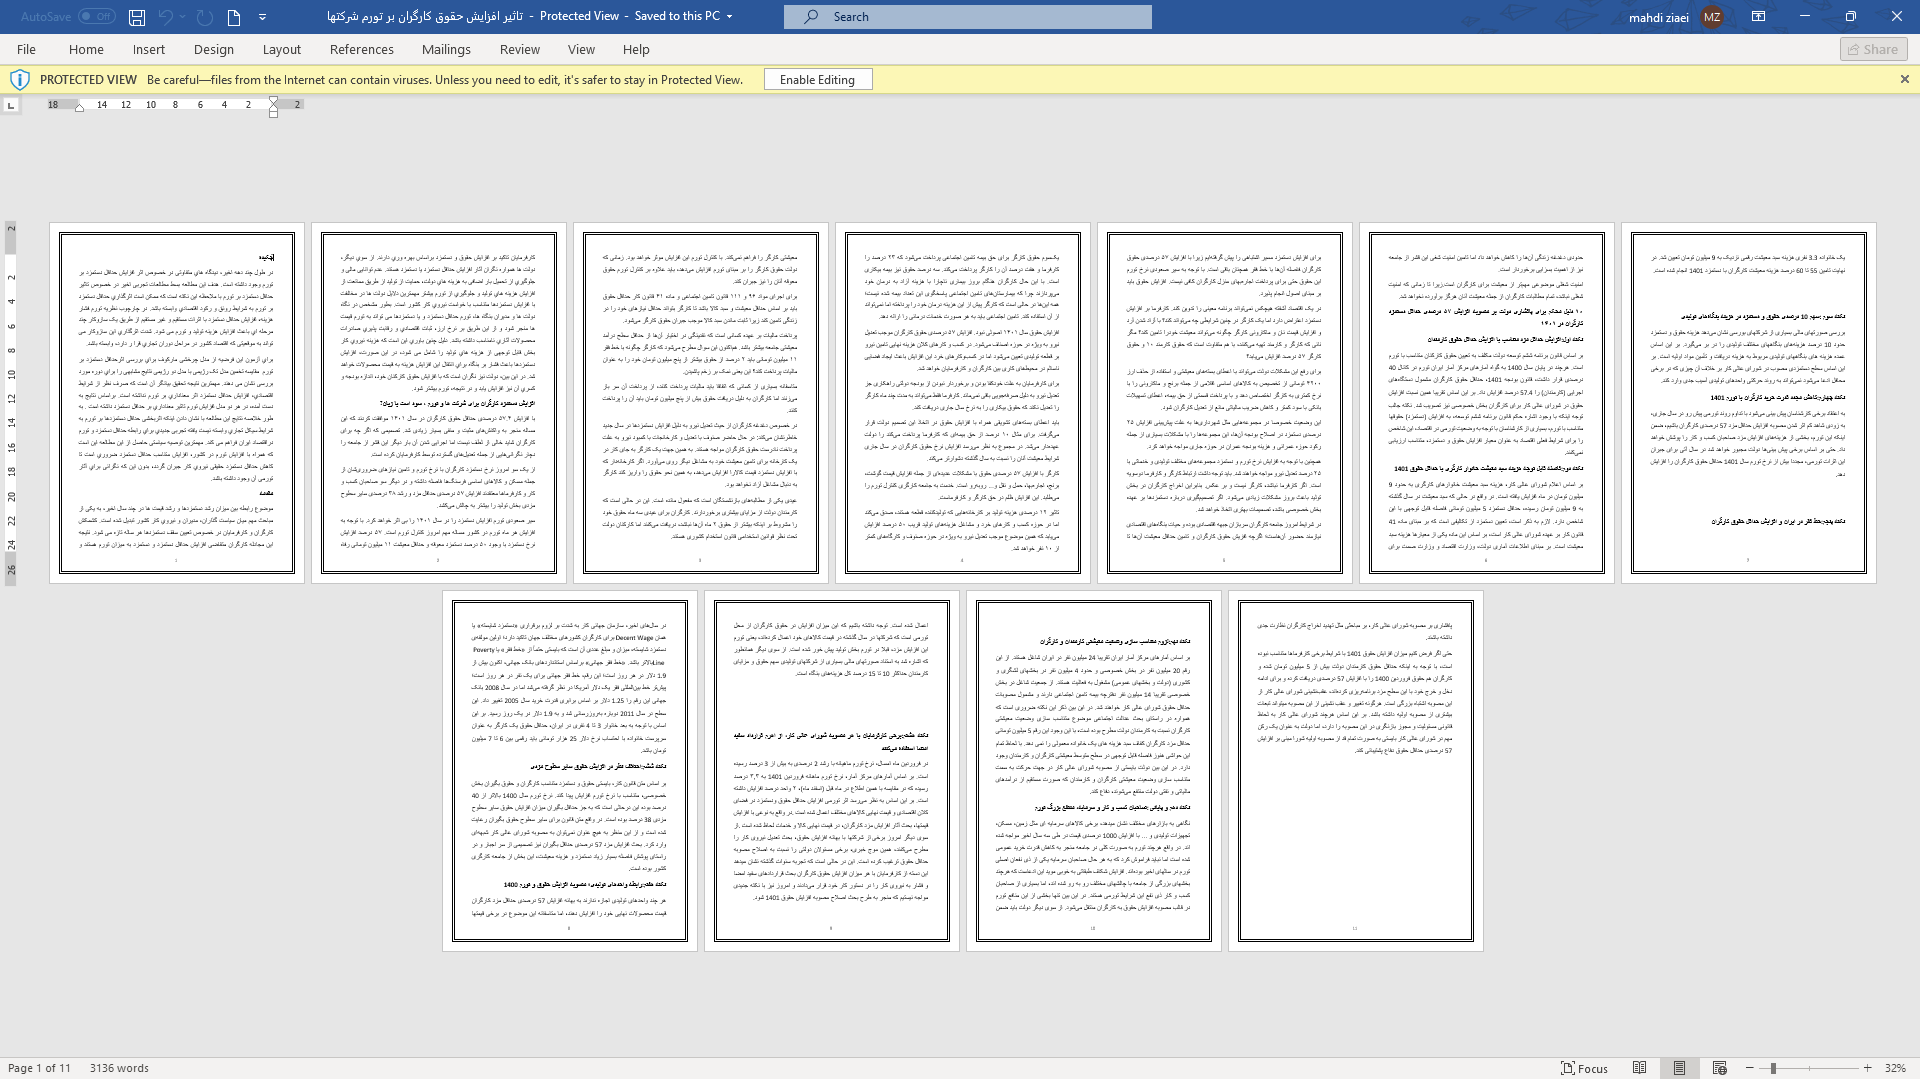Viewport: 1920px width, 1080px height.
Task: Switch to Web Layout view
Action: click(x=1720, y=1068)
